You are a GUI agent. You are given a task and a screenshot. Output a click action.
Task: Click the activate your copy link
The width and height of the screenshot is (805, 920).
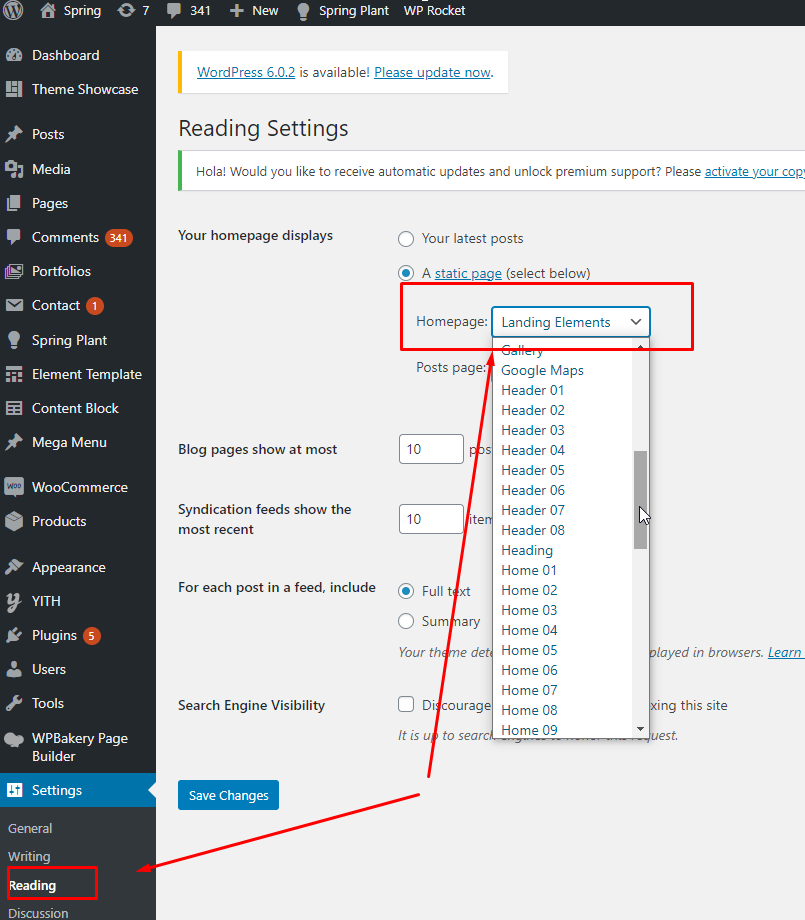tap(755, 171)
